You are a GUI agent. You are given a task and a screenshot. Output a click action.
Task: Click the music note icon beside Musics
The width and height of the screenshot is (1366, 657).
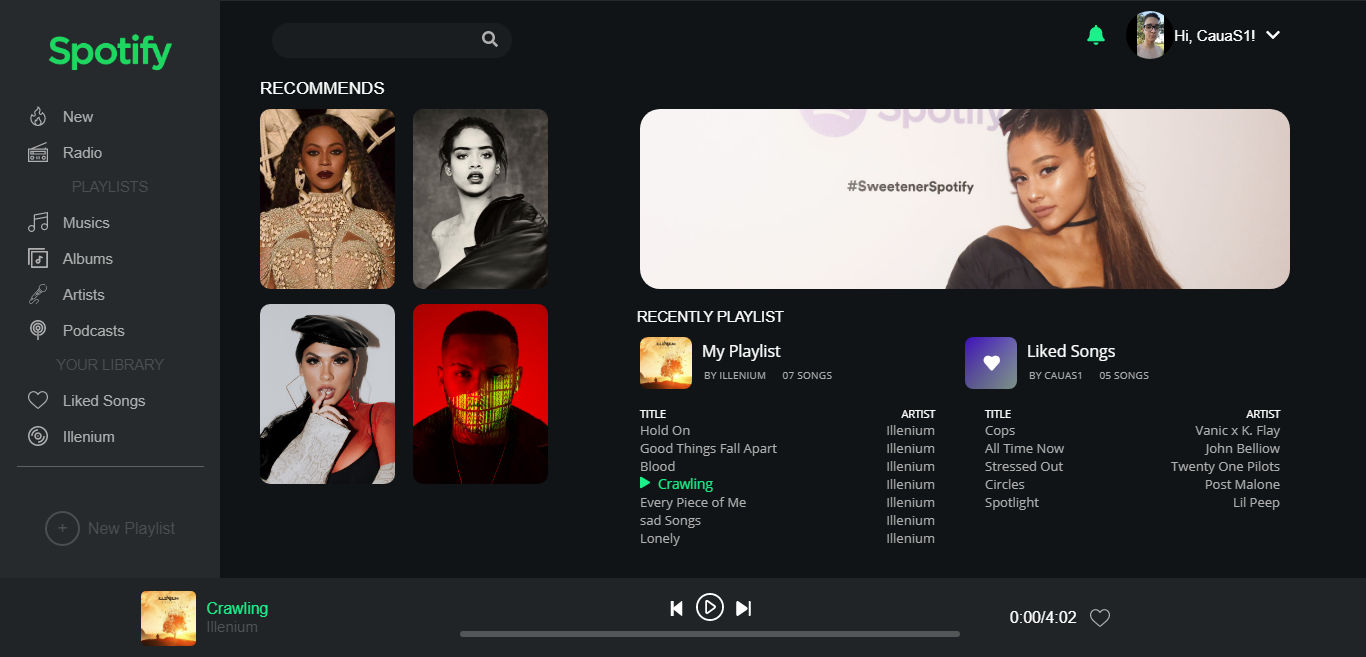tap(38, 223)
